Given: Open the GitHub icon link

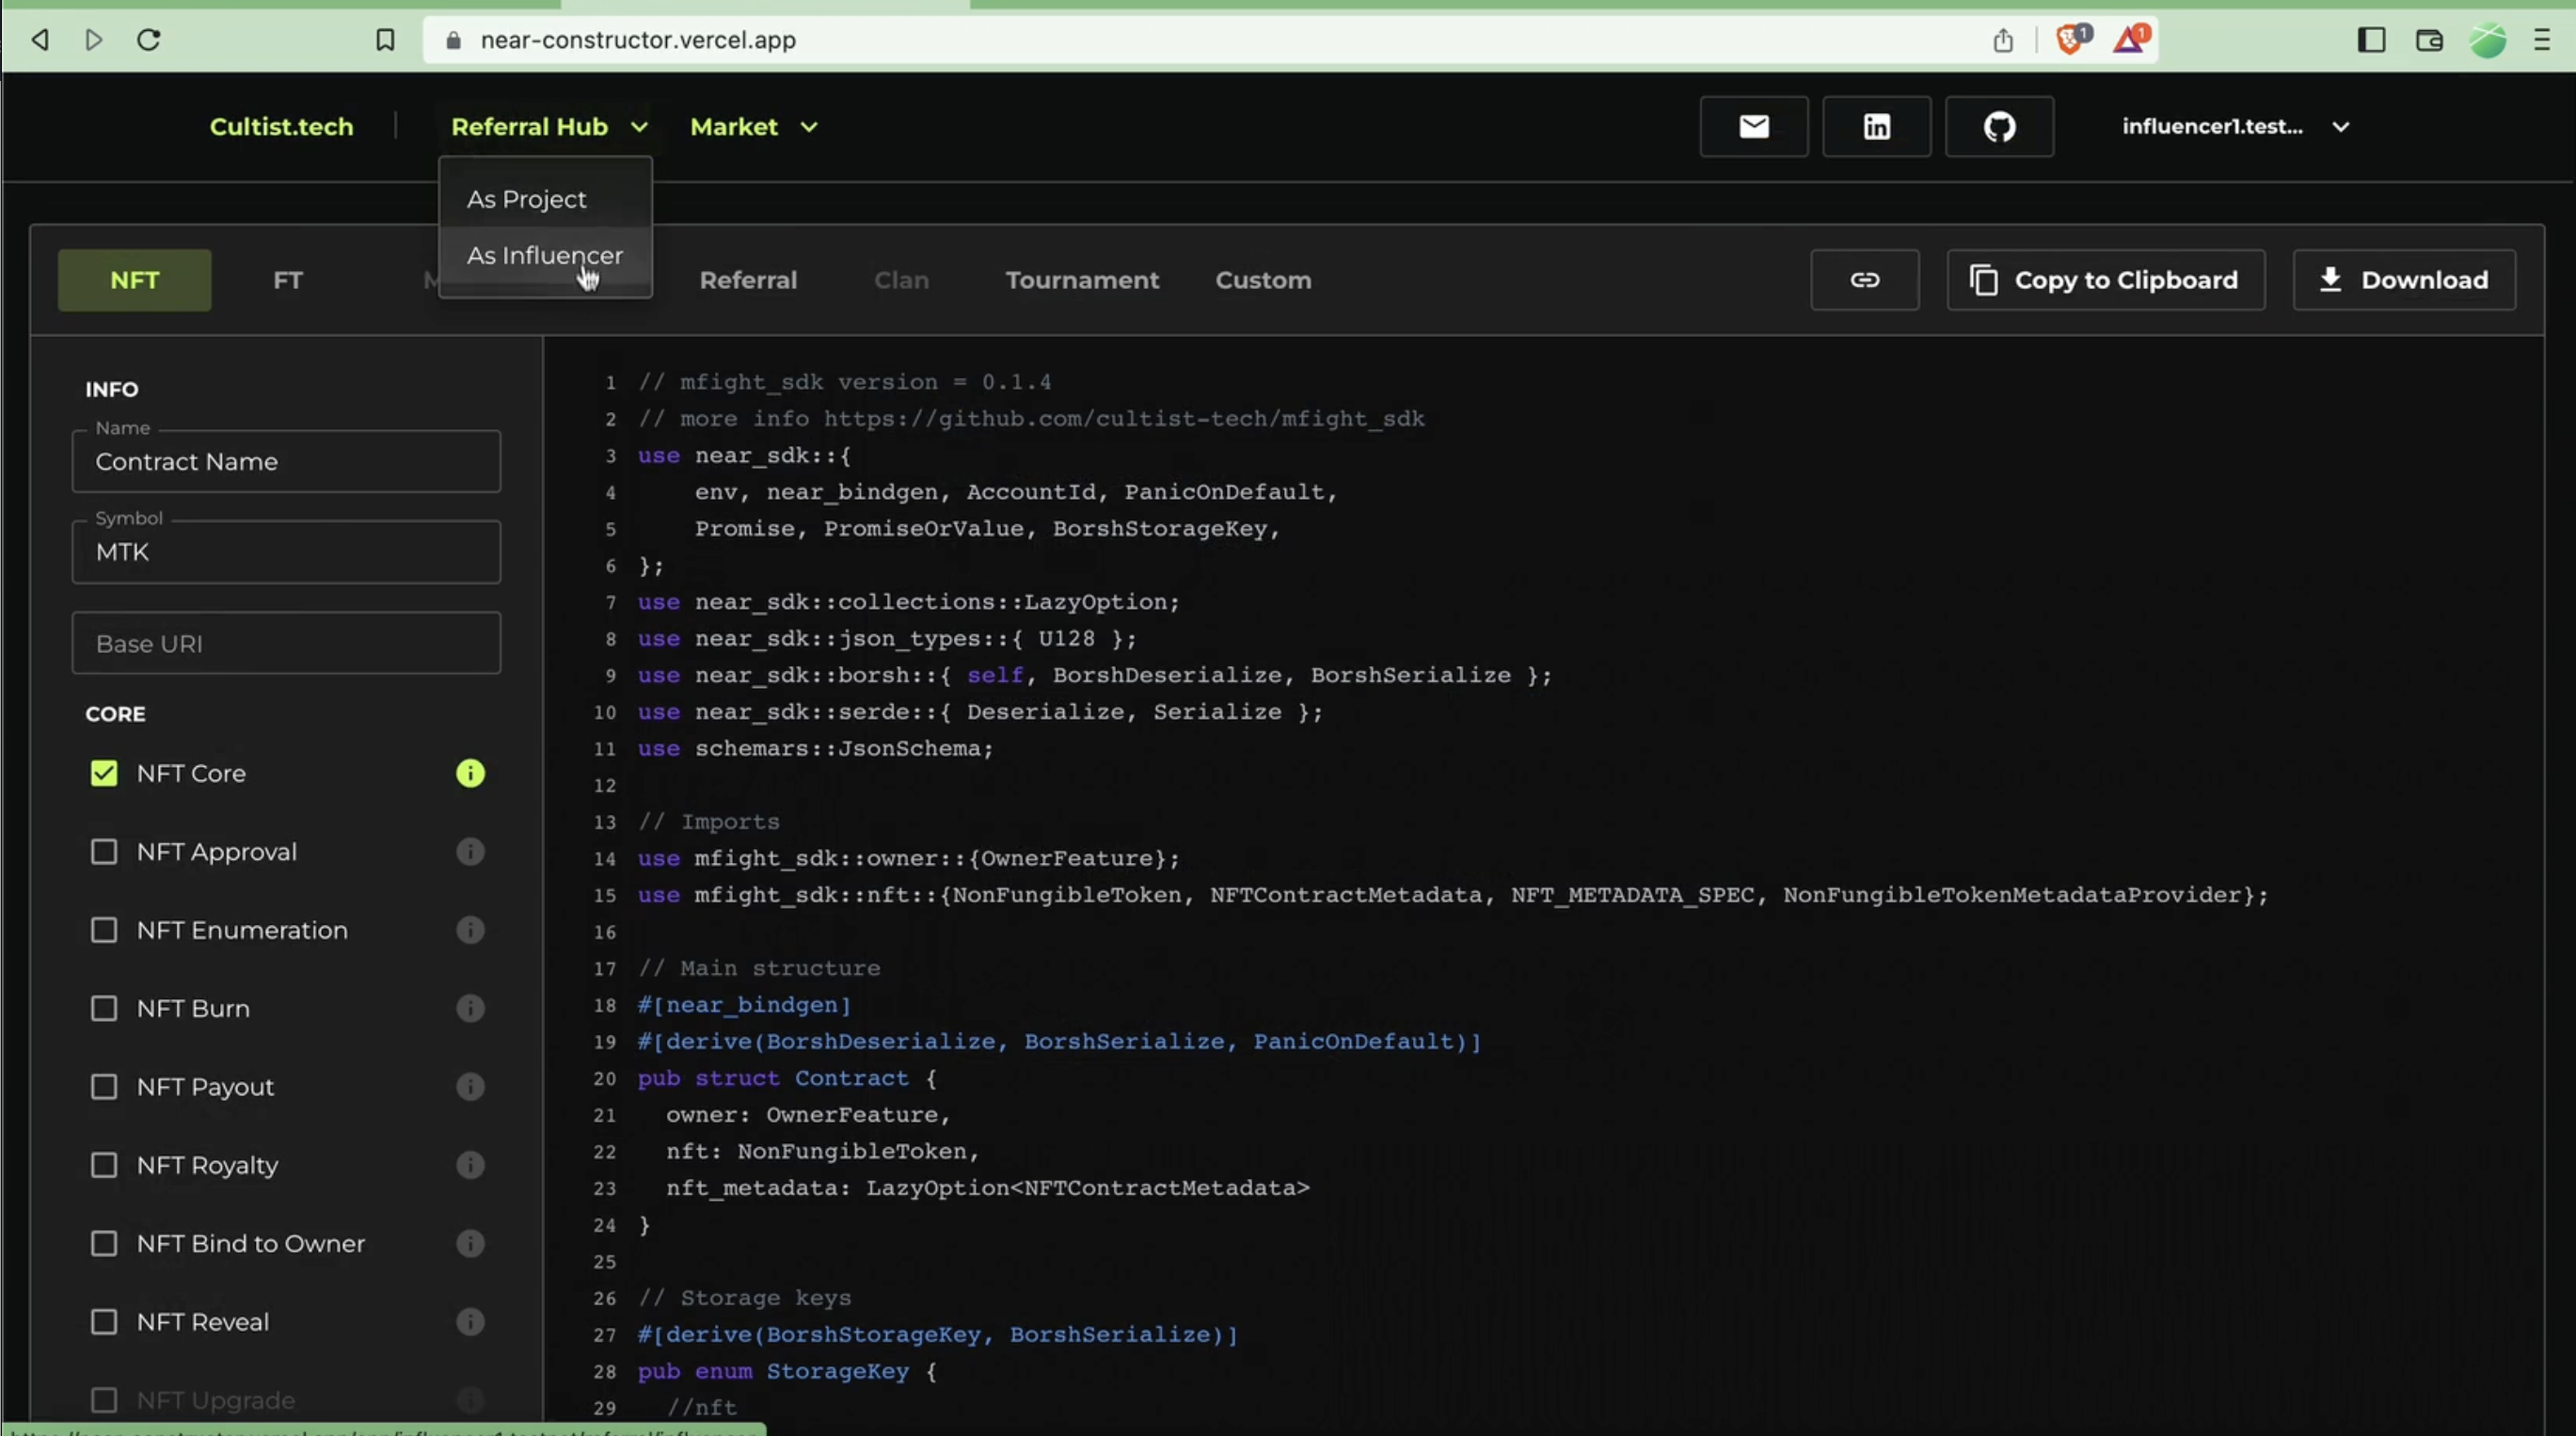Looking at the screenshot, I should click(1999, 127).
